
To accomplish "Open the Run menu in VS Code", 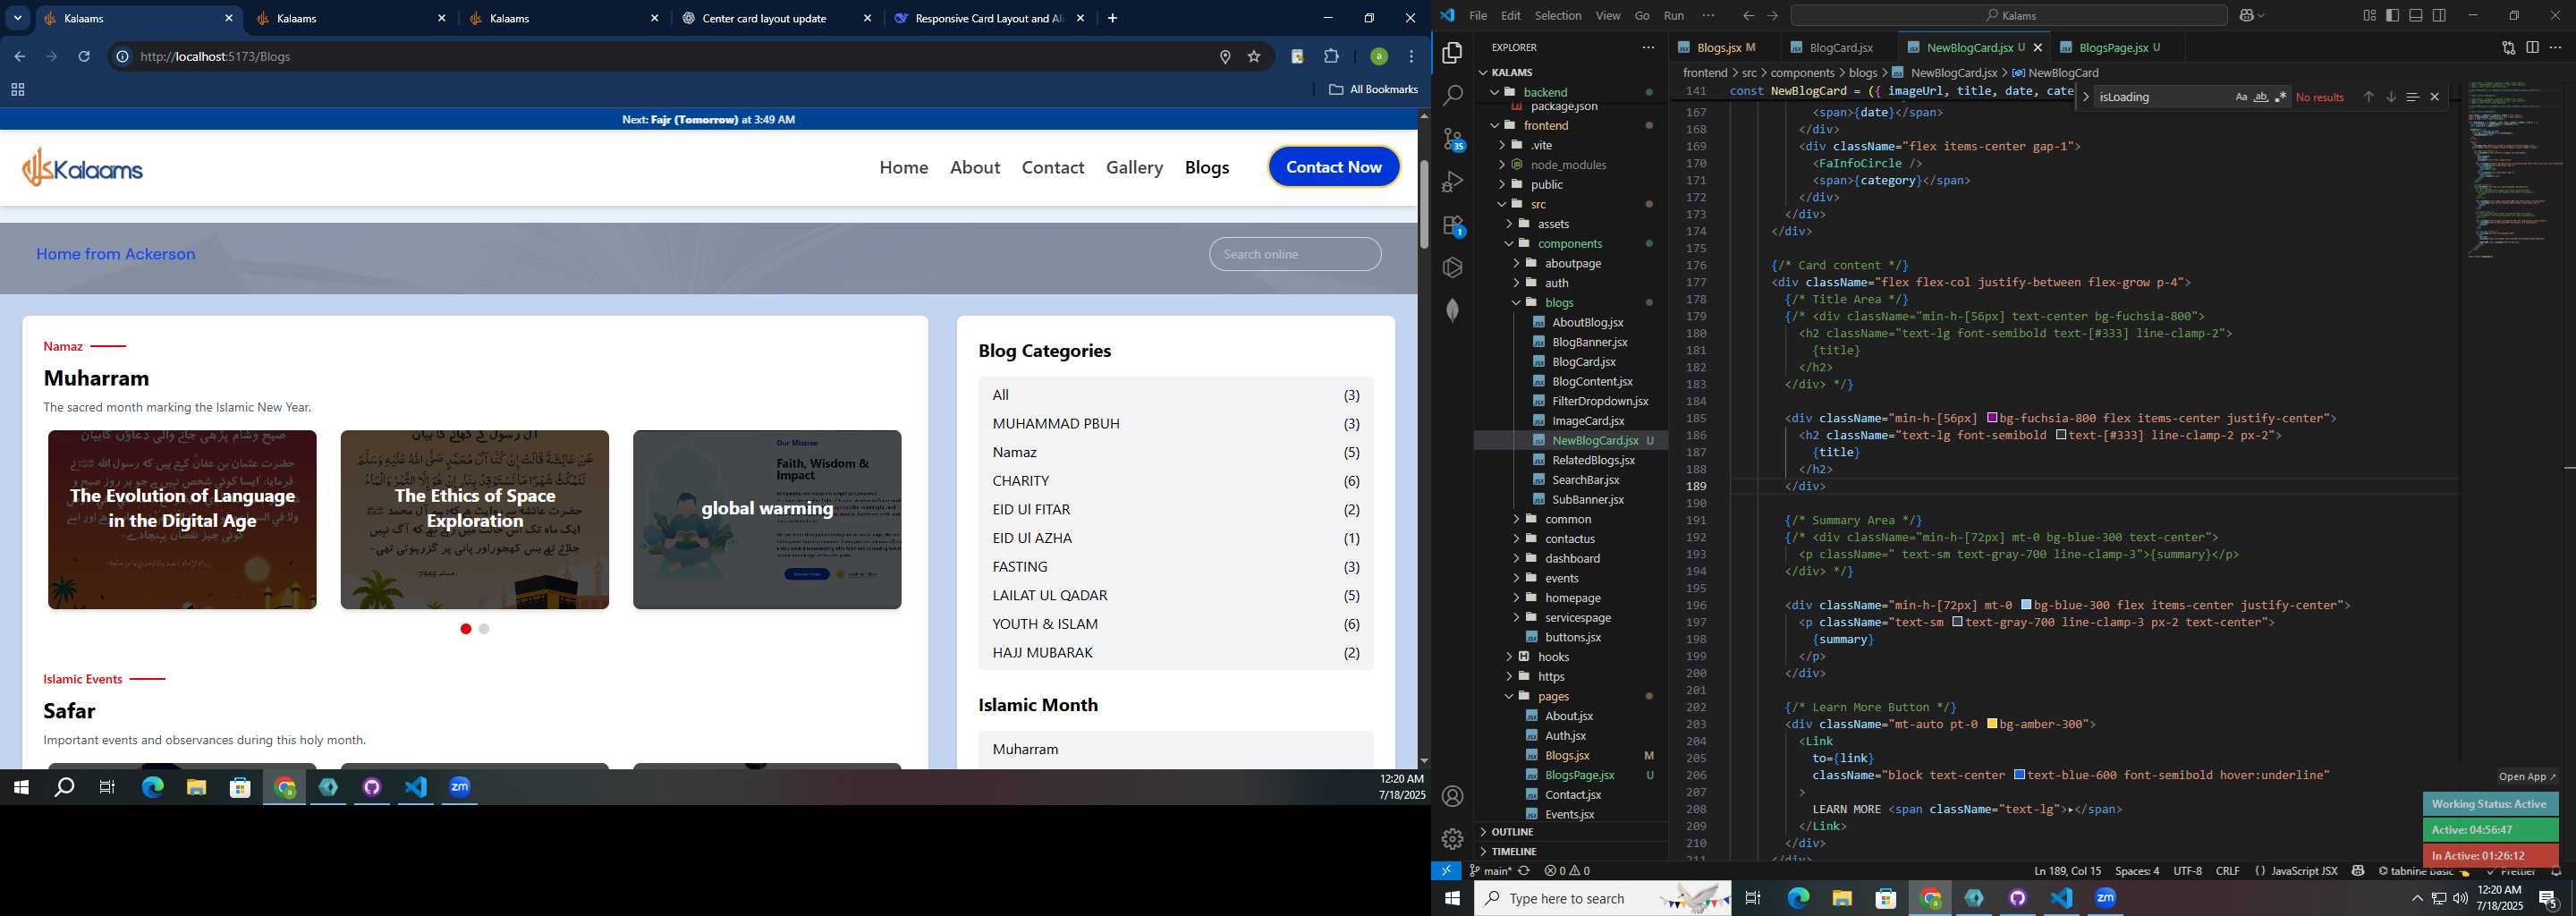I will tap(1673, 15).
